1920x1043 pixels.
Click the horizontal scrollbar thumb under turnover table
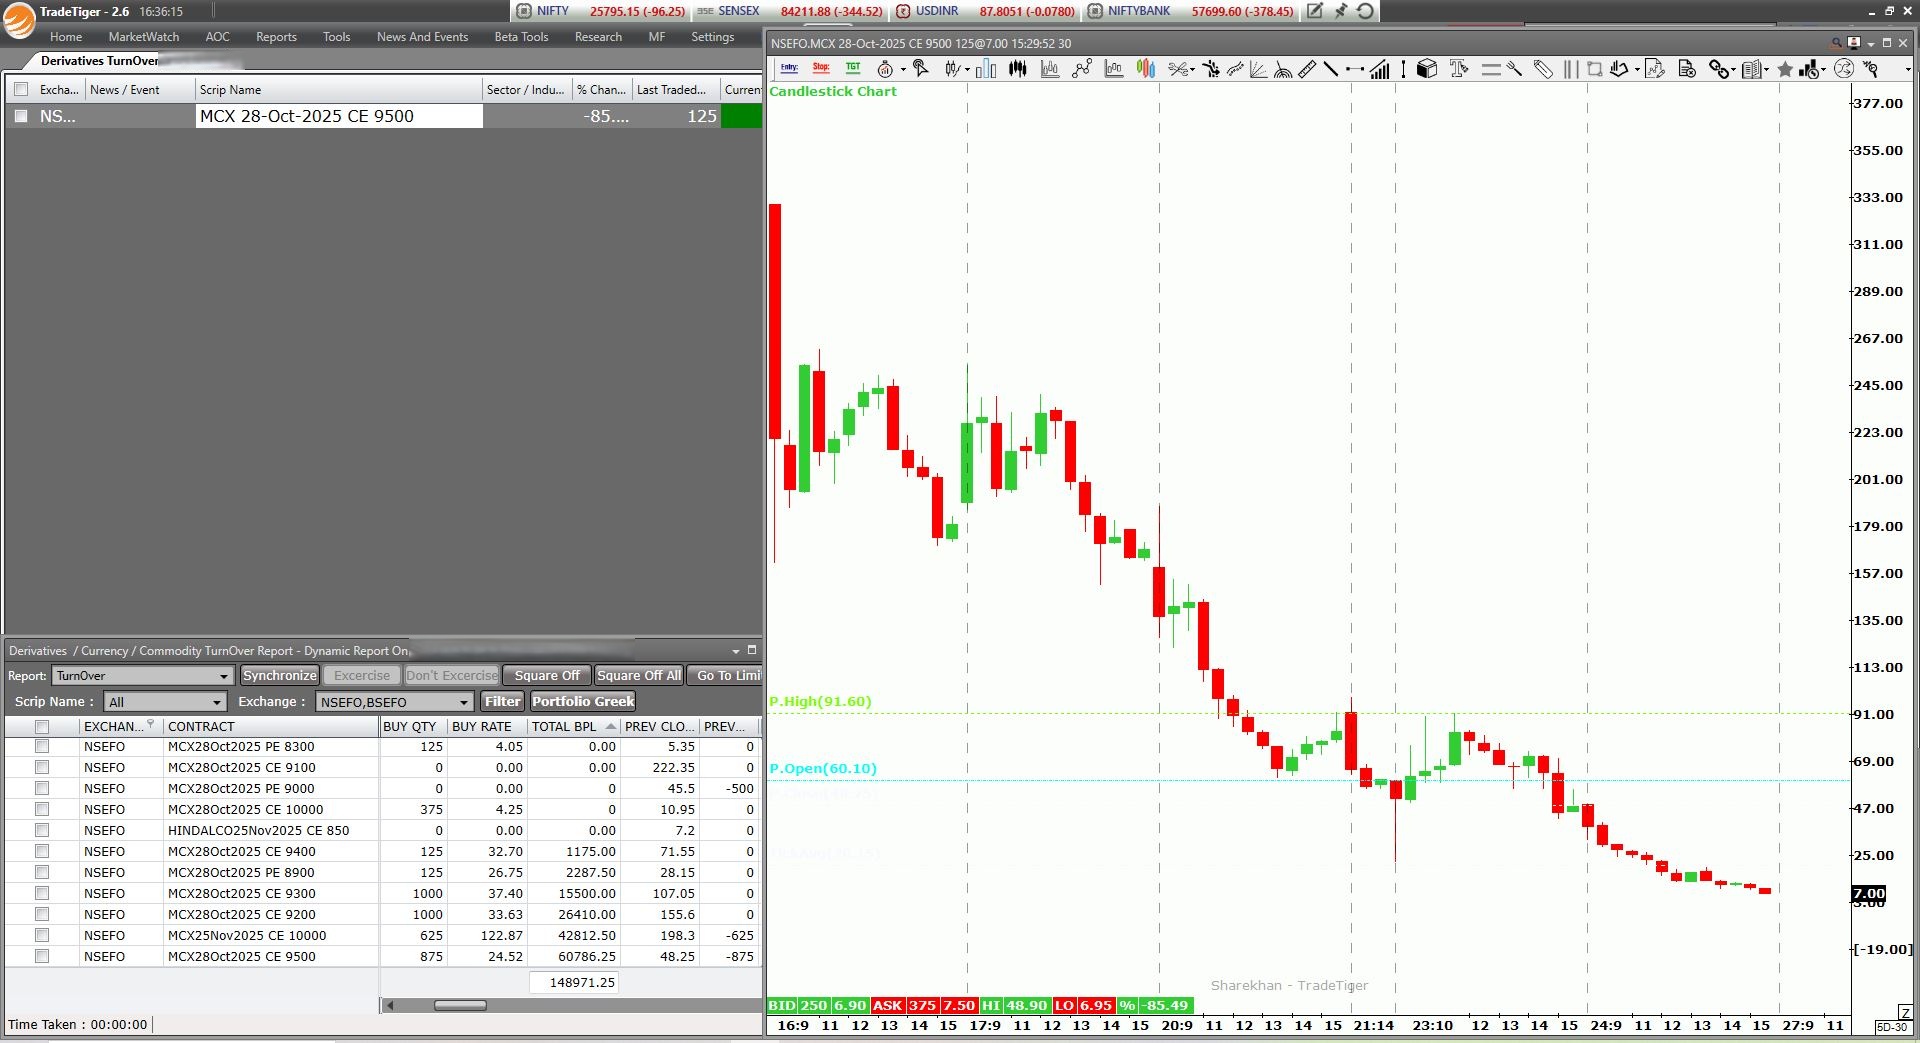(x=460, y=1005)
